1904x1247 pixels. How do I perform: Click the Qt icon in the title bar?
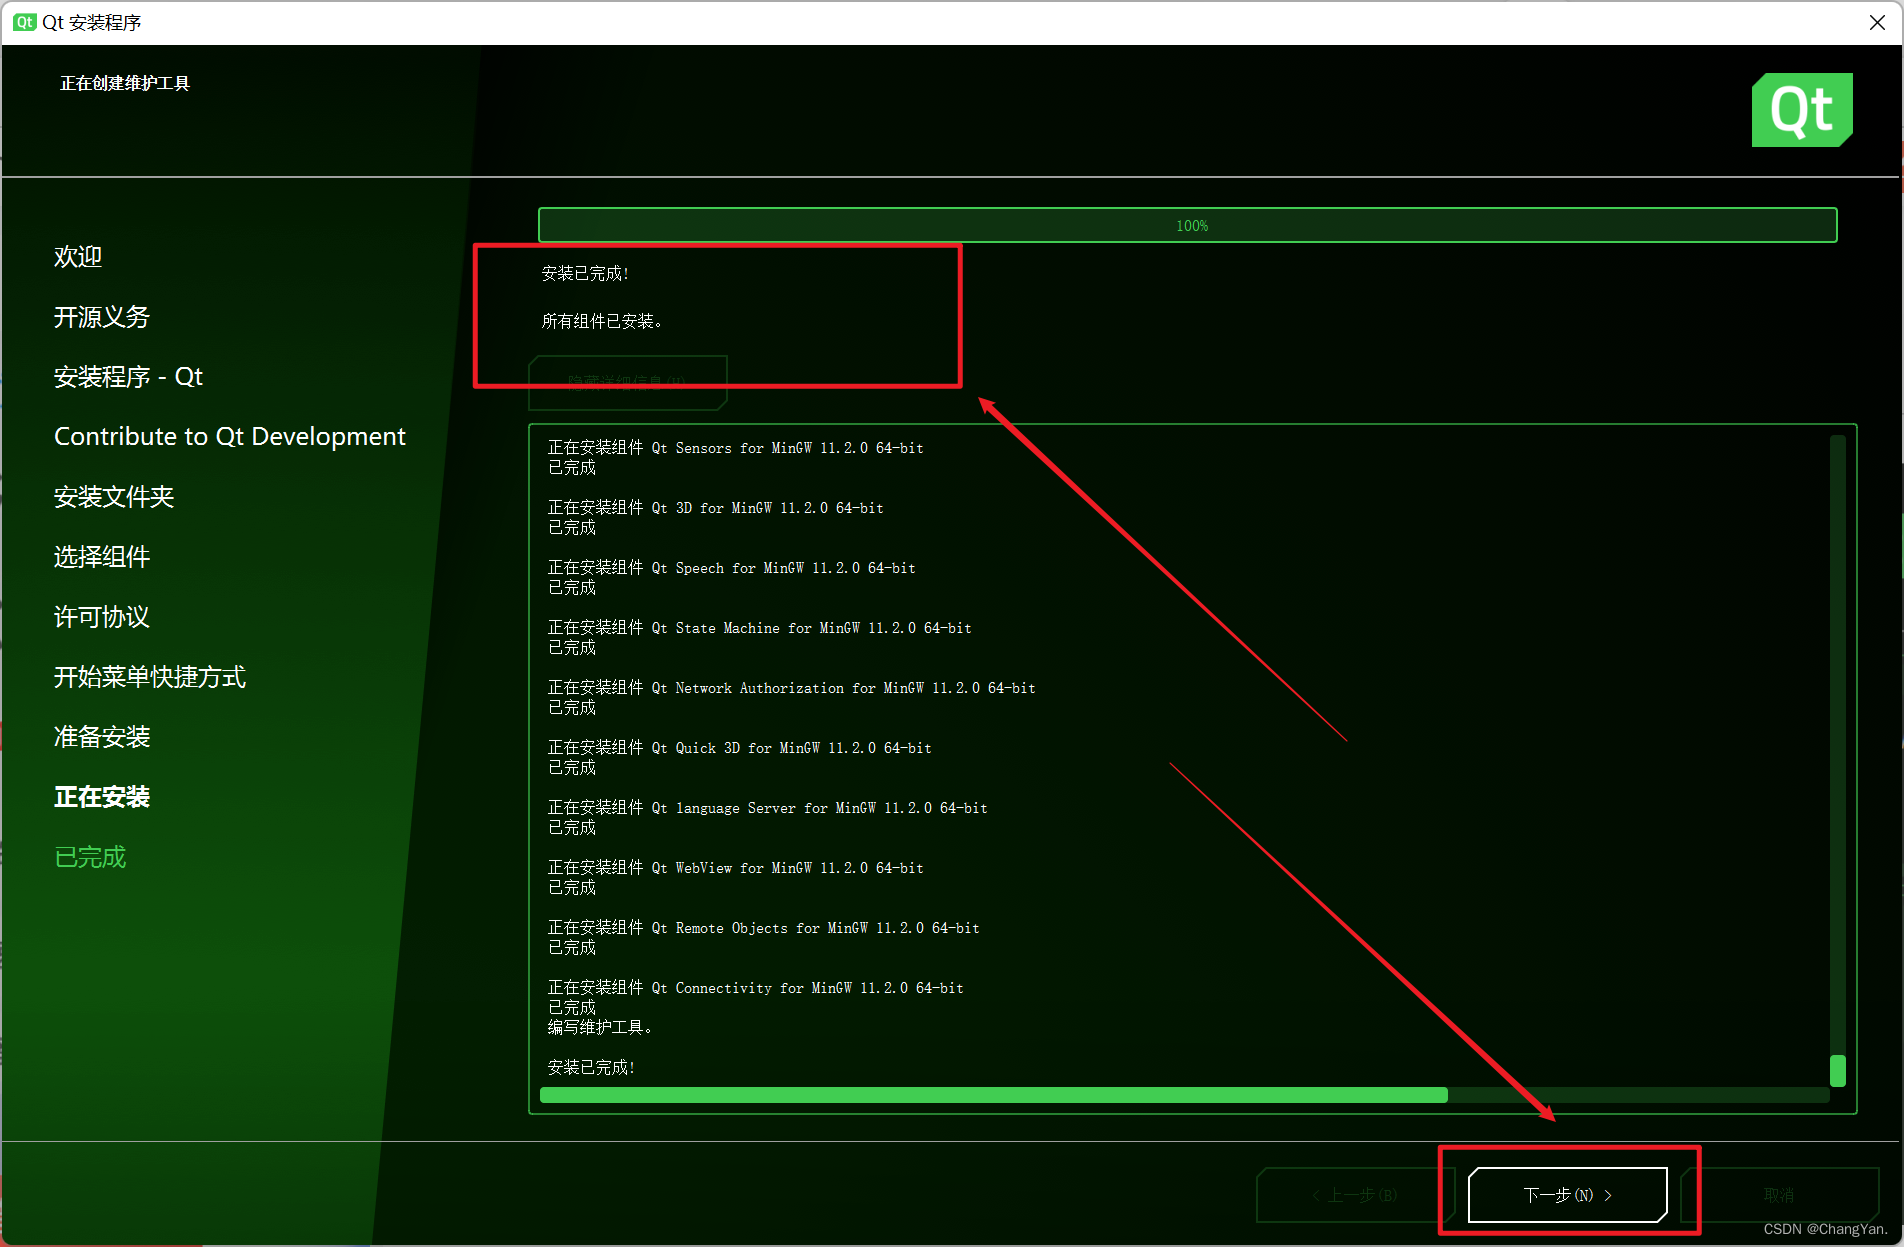tap(24, 22)
